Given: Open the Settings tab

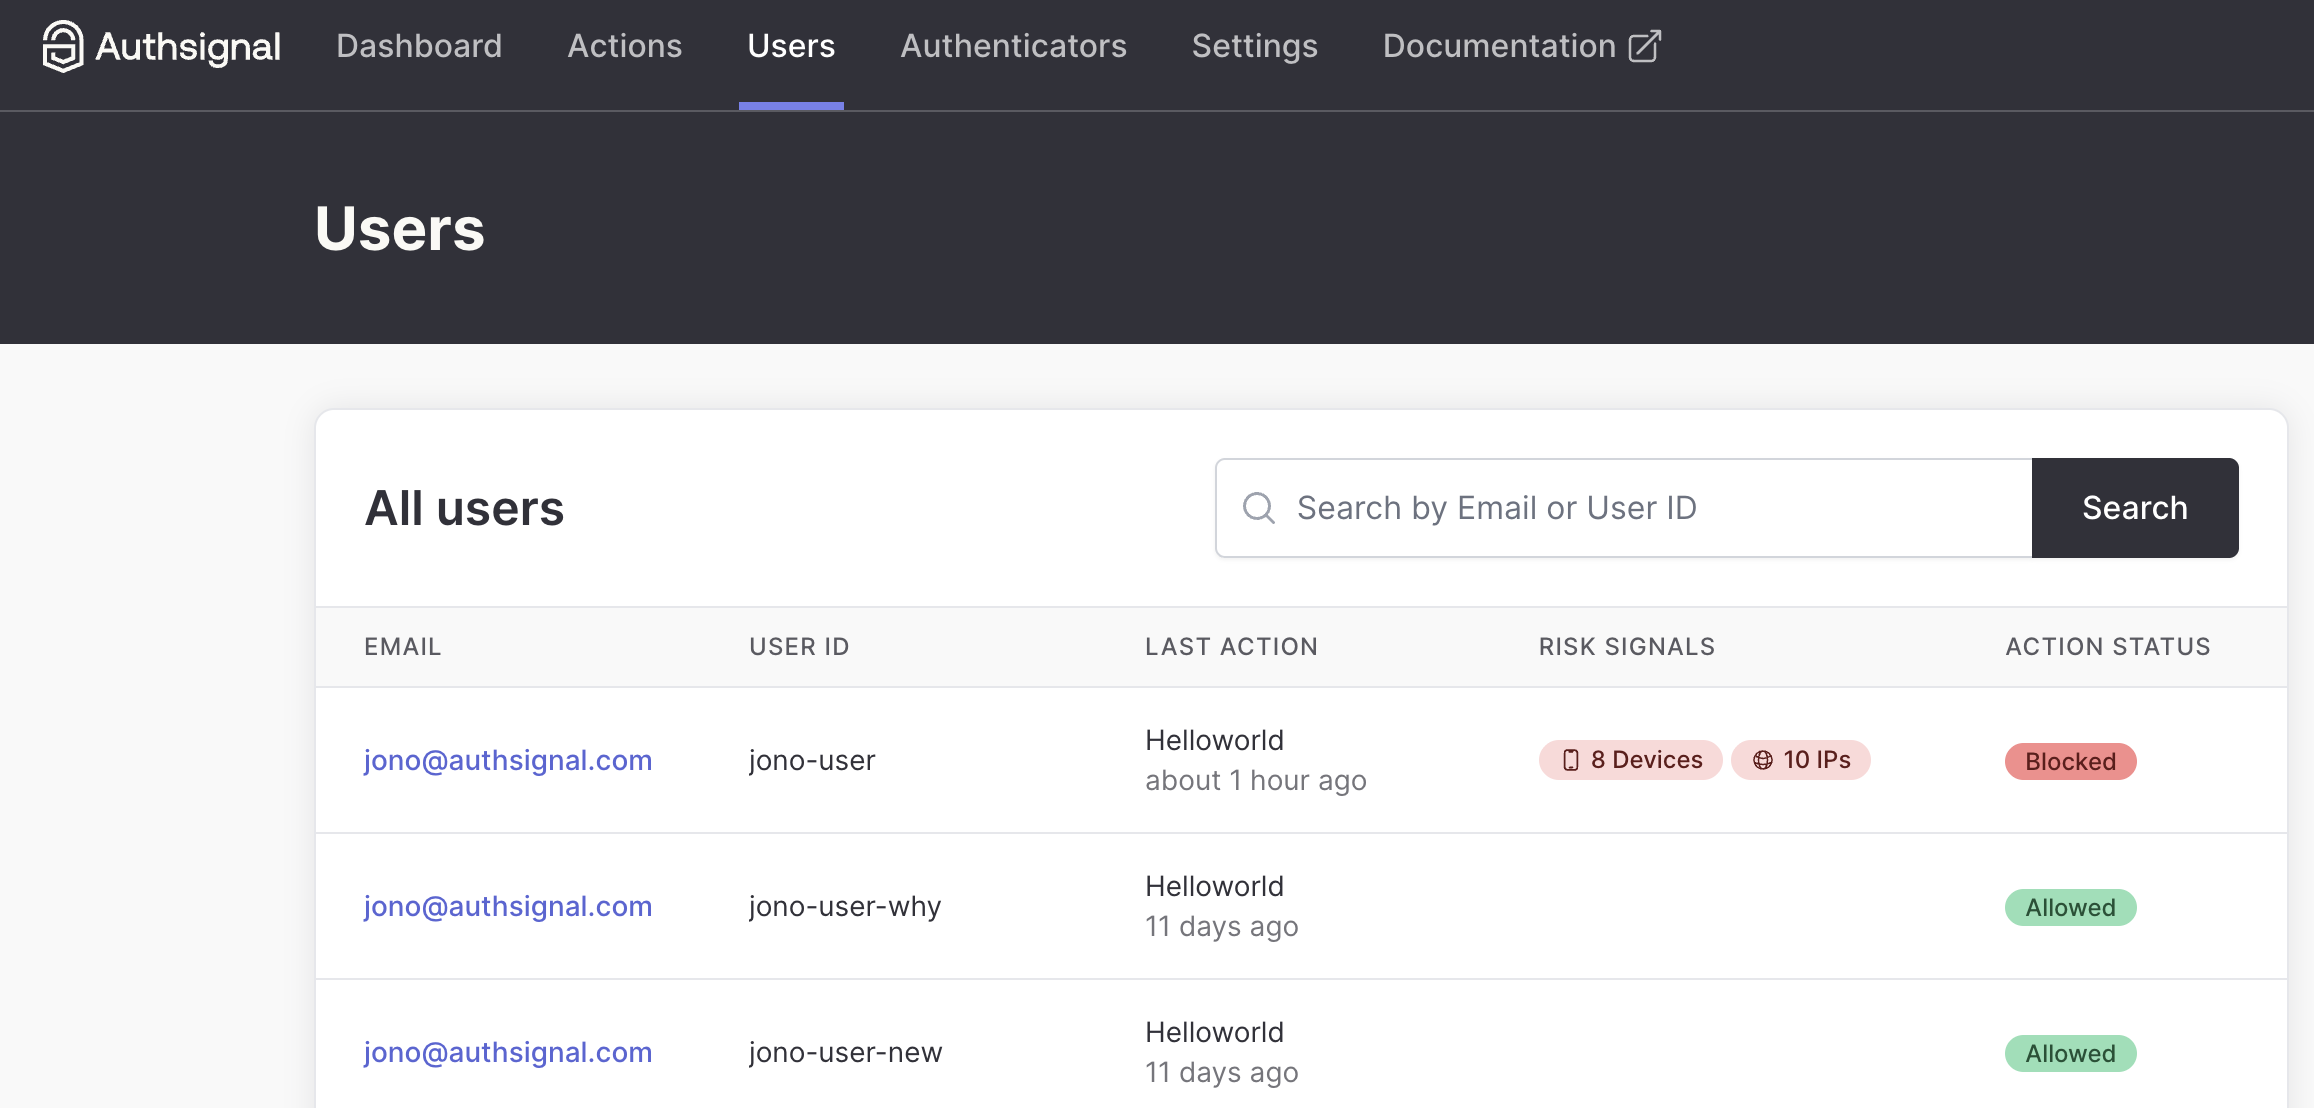Looking at the screenshot, I should pos(1254,46).
